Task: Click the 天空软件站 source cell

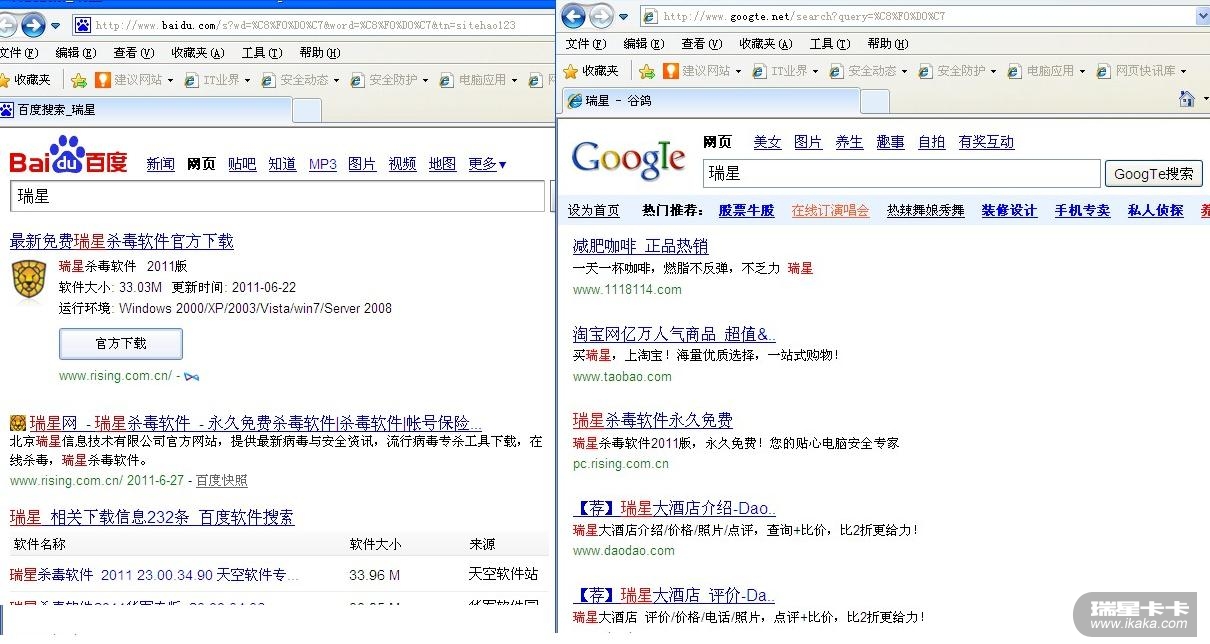Action: point(503,575)
